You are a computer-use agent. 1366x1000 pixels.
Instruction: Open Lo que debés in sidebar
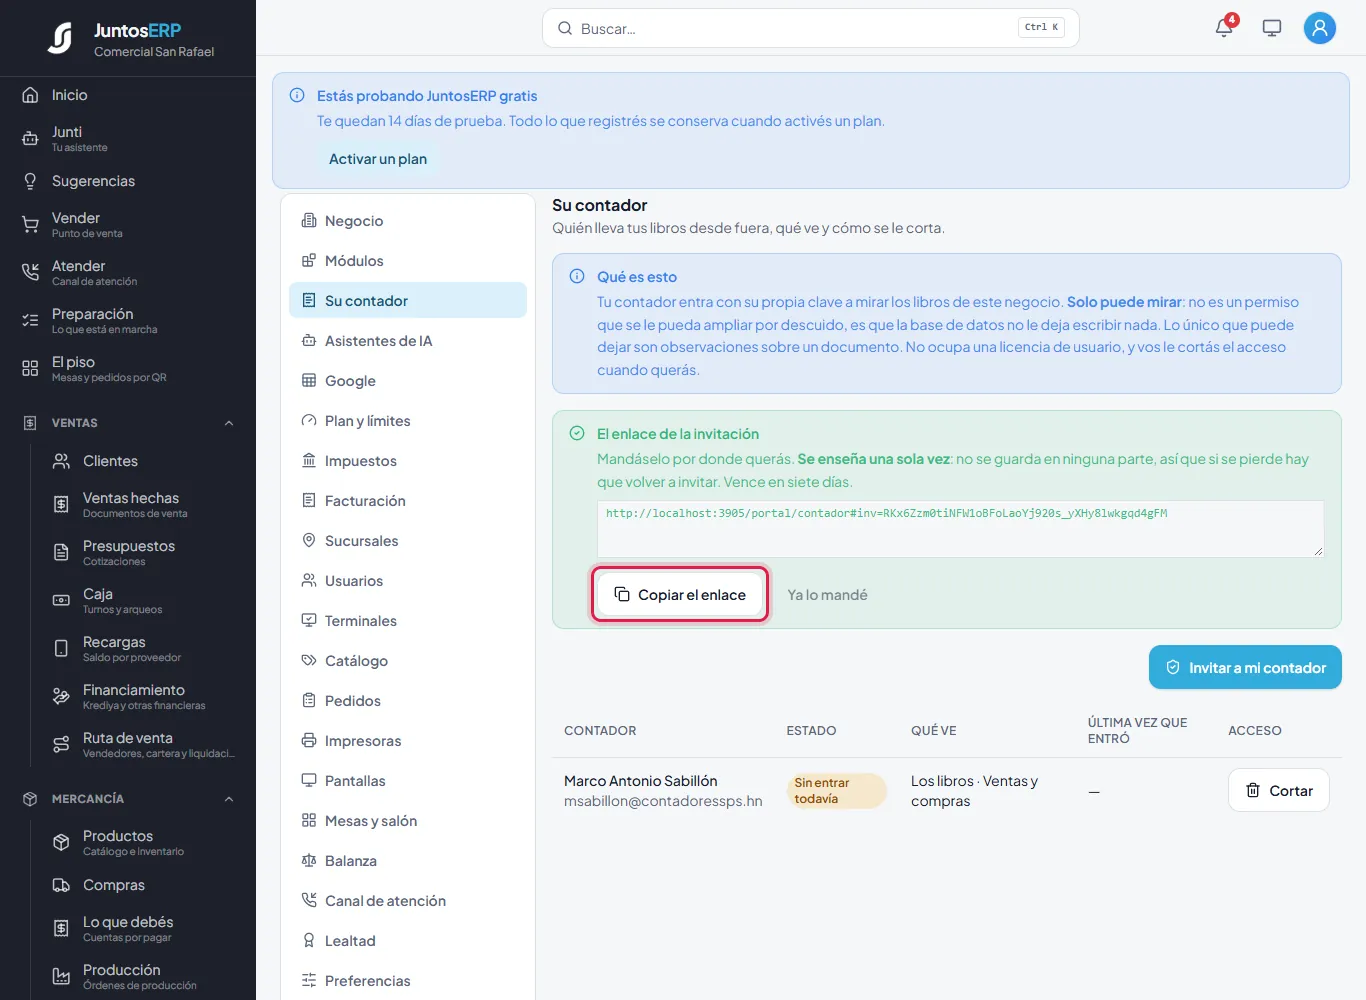143,929
